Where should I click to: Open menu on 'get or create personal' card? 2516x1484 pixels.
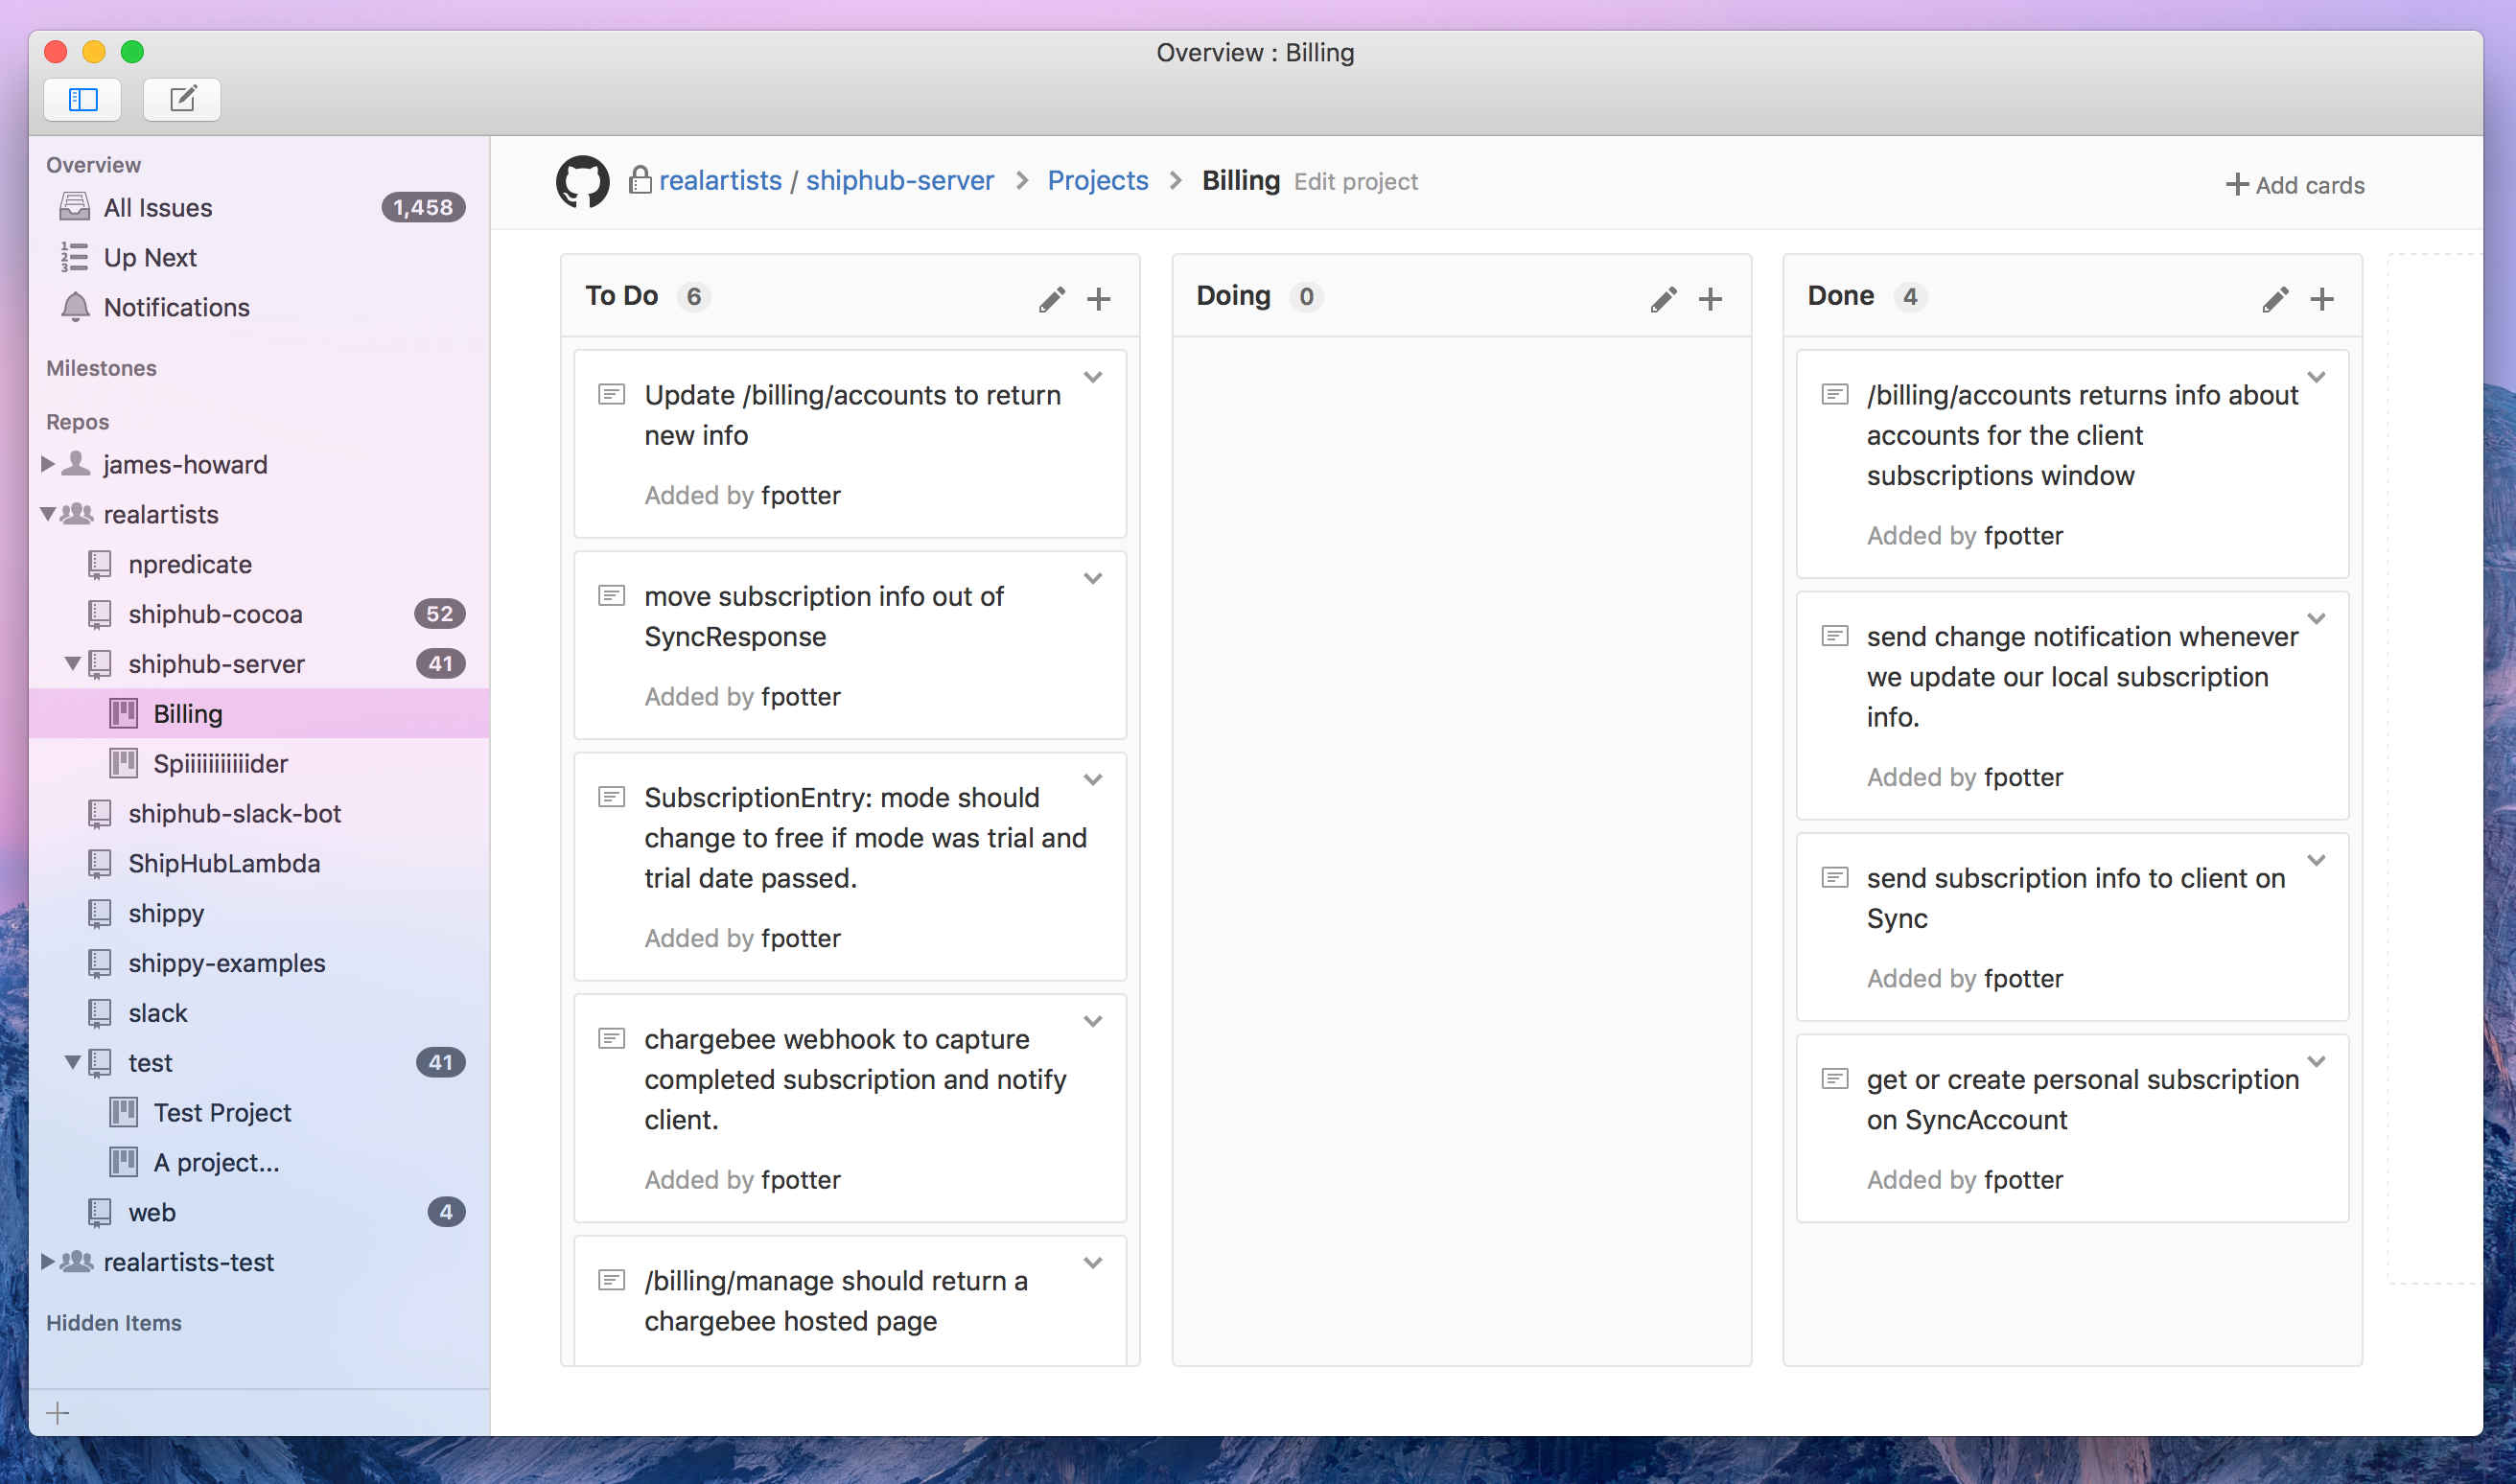pyautogui.click(x=2316, y=1062)
